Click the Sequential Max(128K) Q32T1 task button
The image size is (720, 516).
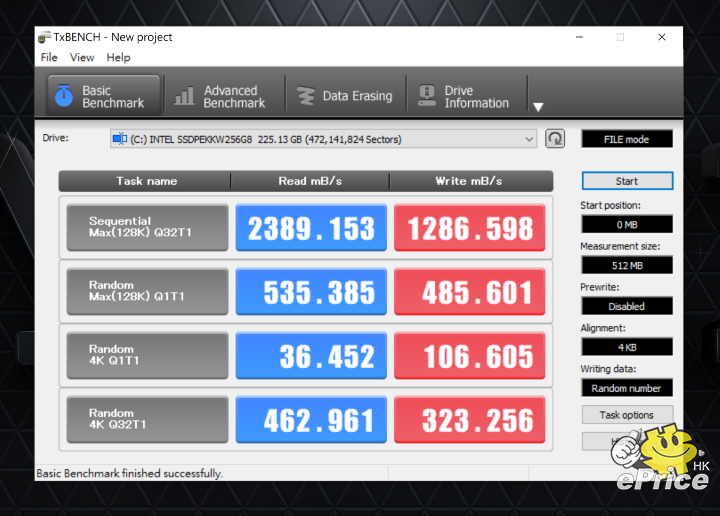coord(147,227)
